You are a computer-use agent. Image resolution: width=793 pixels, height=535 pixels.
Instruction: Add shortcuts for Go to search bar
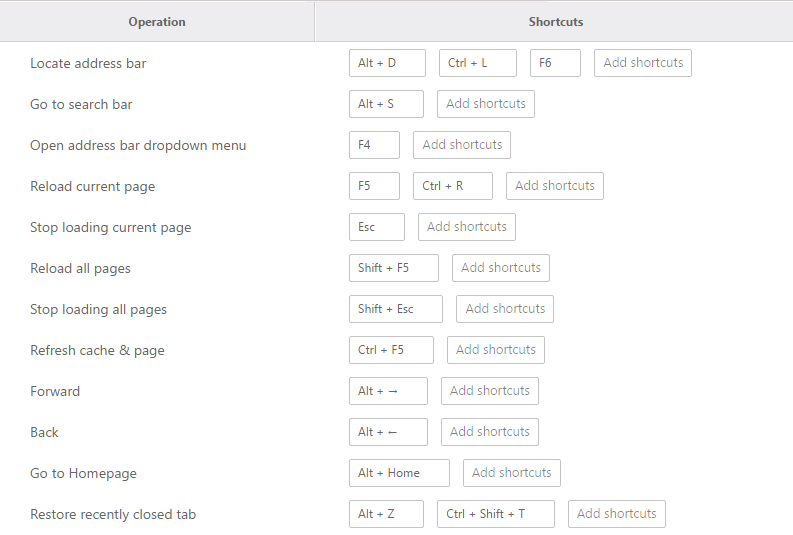(x=486, y=104)
